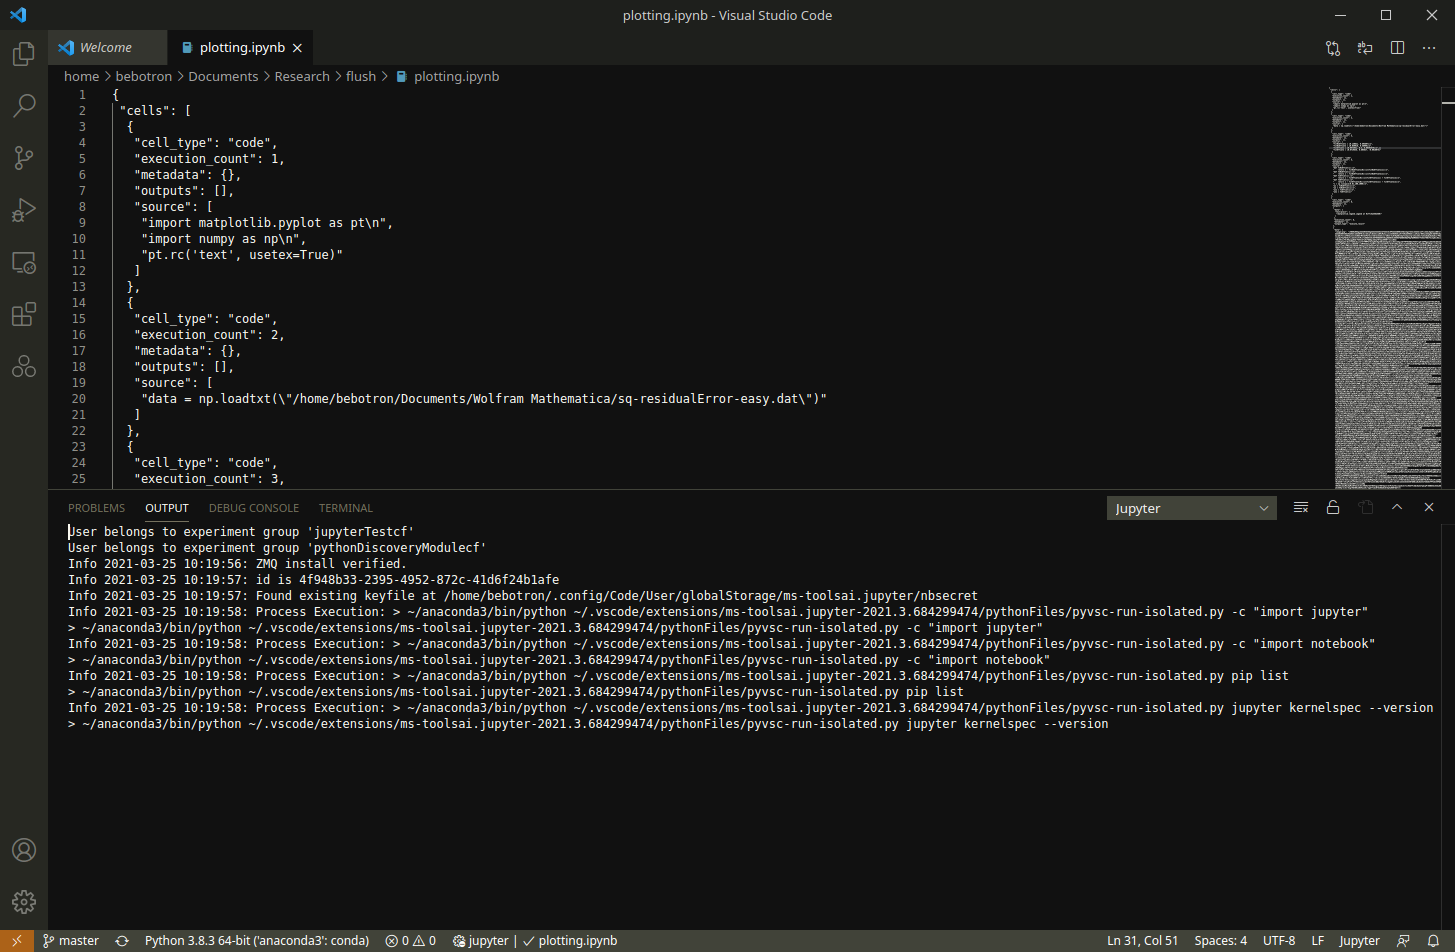Open the More Actions ellipsis menu
This screenshot has height=952, width=1455.
[x=1429, y=47]
